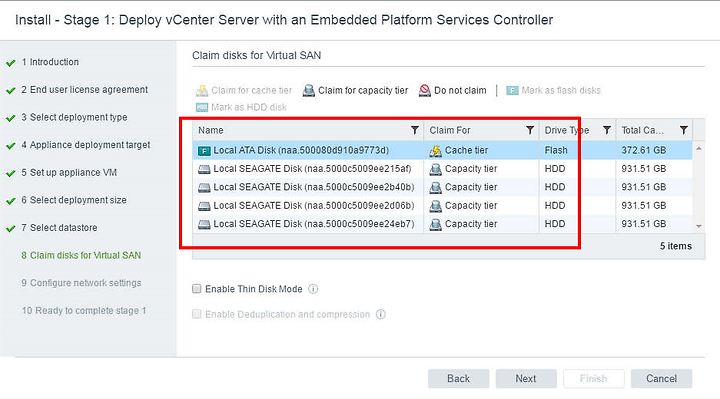The width and height of the screenshot is (720, 399).
Task: Open info tooltip for Deduplication and compression
Action: click(381, 315)
